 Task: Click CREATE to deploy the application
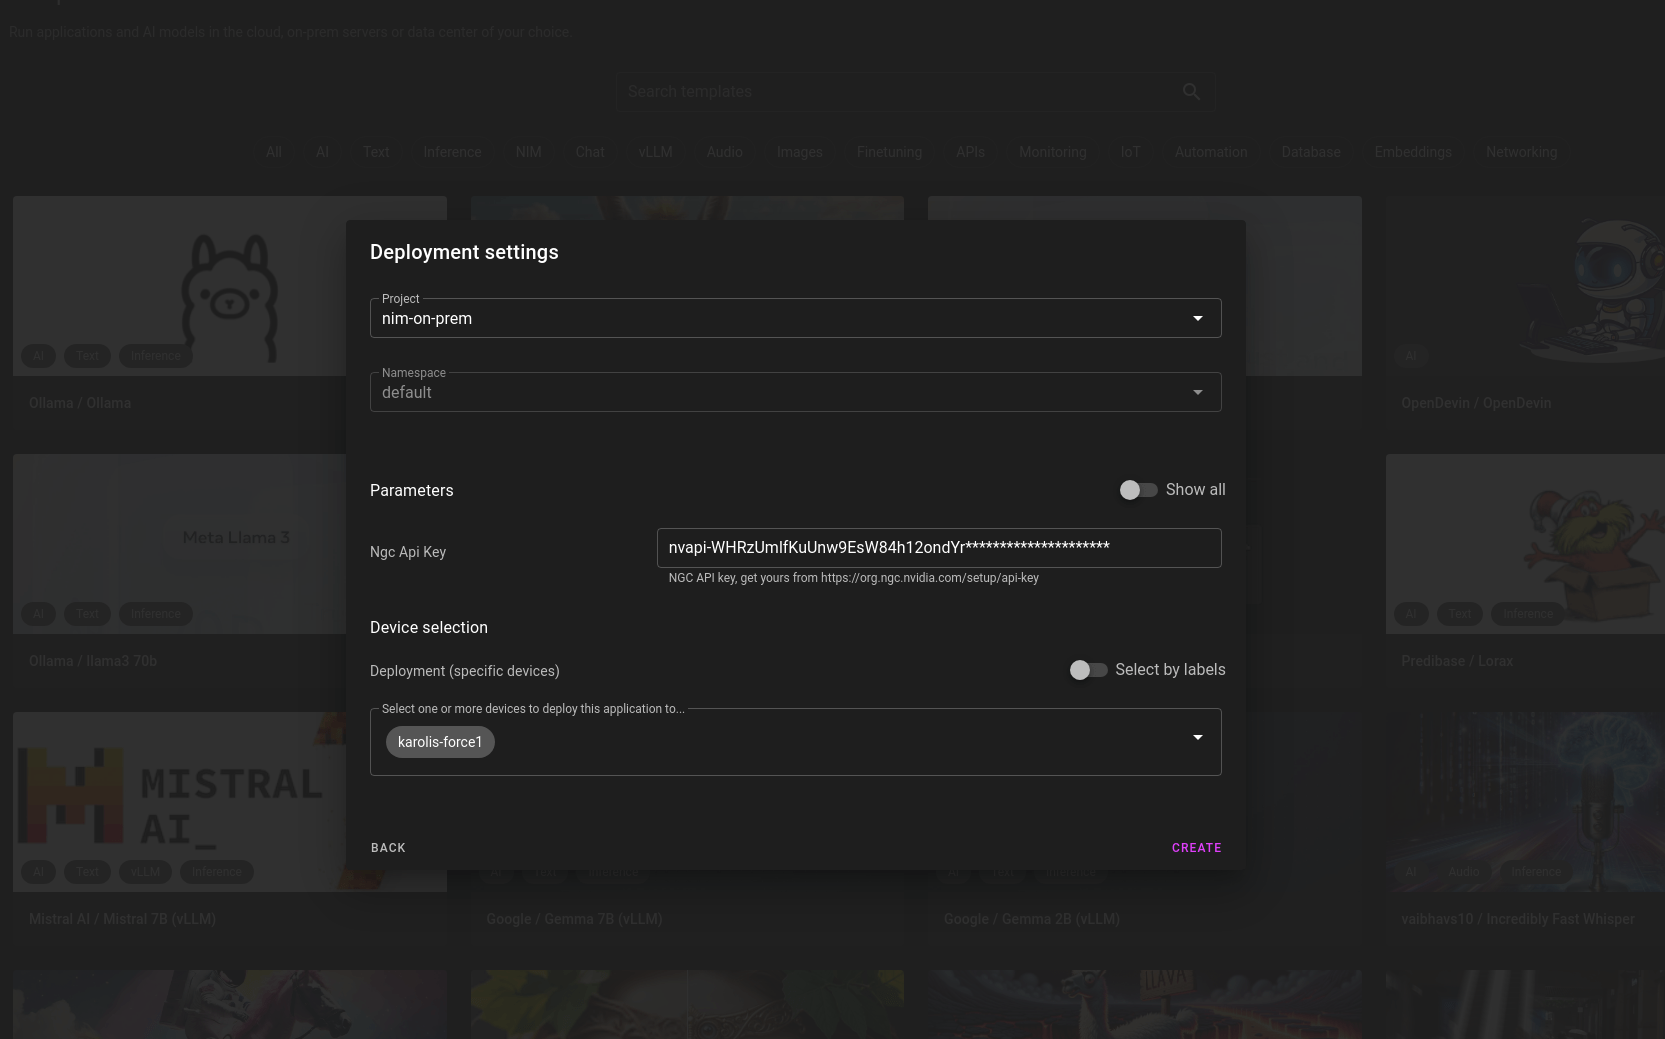click(1196, 848)
